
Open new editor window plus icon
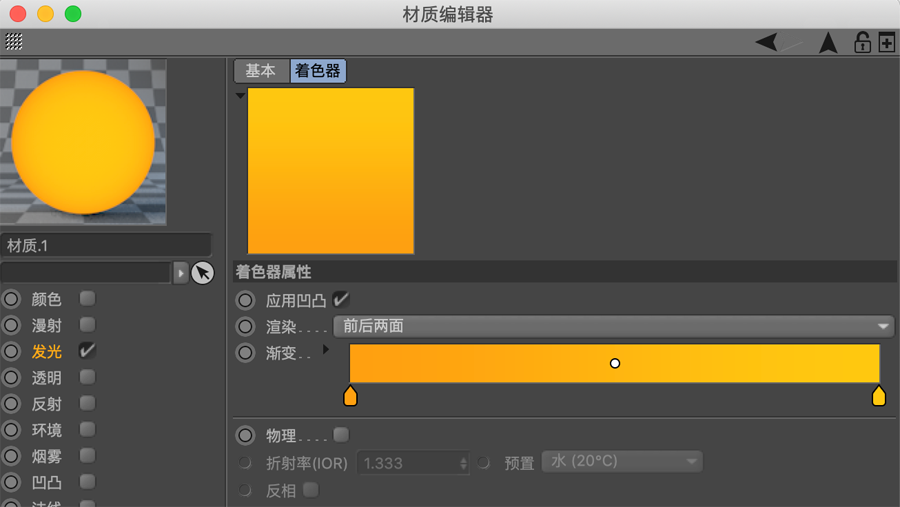(886, 42)
